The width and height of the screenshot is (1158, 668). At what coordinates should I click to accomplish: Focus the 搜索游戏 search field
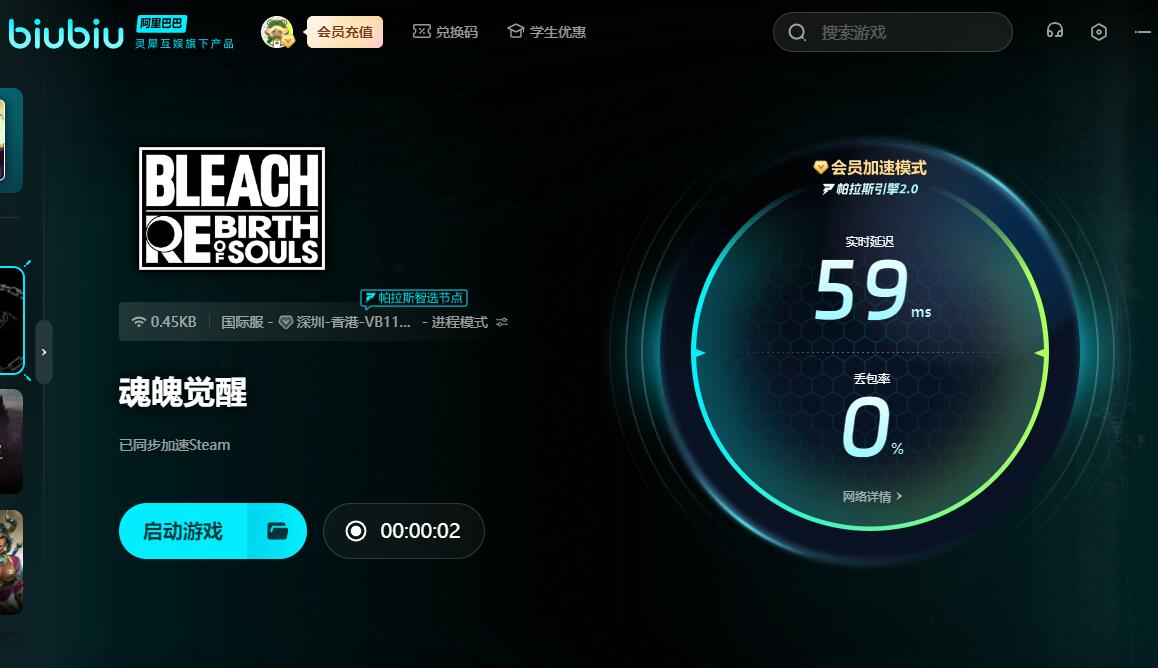[893, 32]
